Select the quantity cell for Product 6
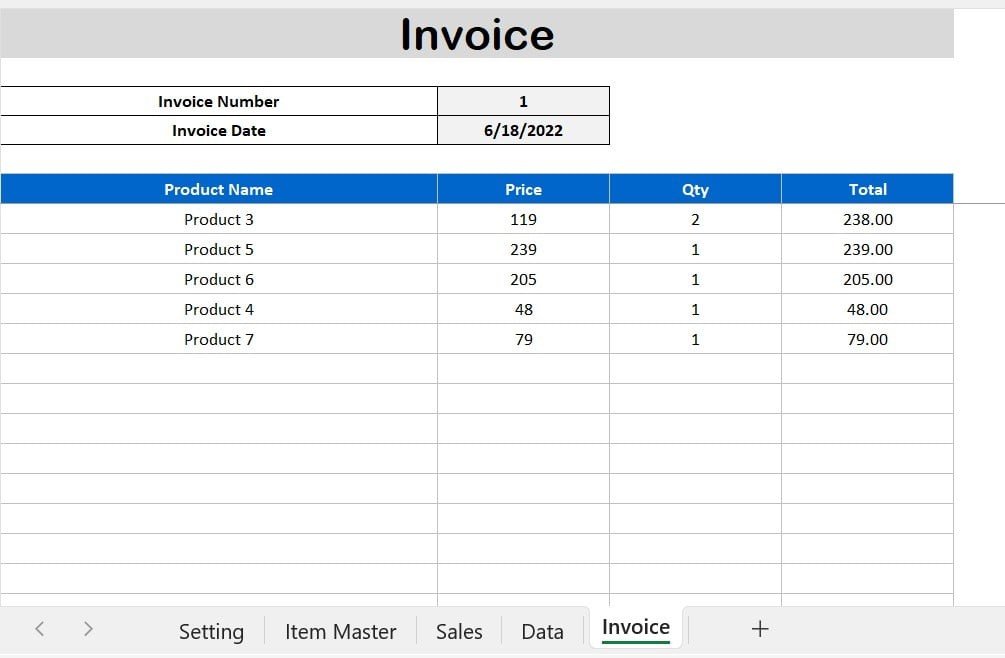Screen dimensions: 1005x658 695,279
